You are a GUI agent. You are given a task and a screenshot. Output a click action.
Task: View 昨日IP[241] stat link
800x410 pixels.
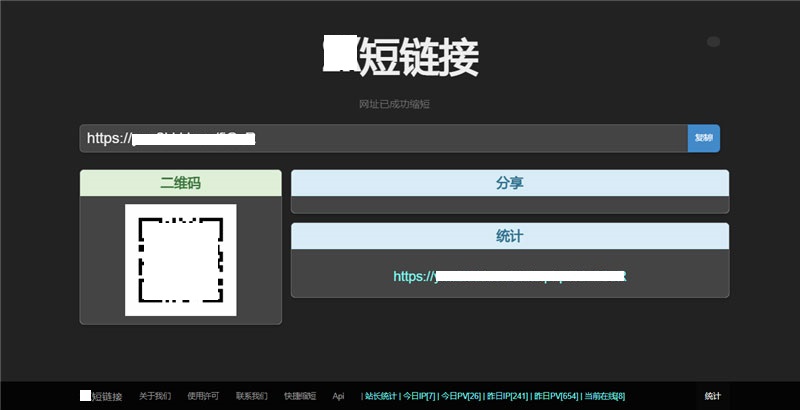click(506, 396)
